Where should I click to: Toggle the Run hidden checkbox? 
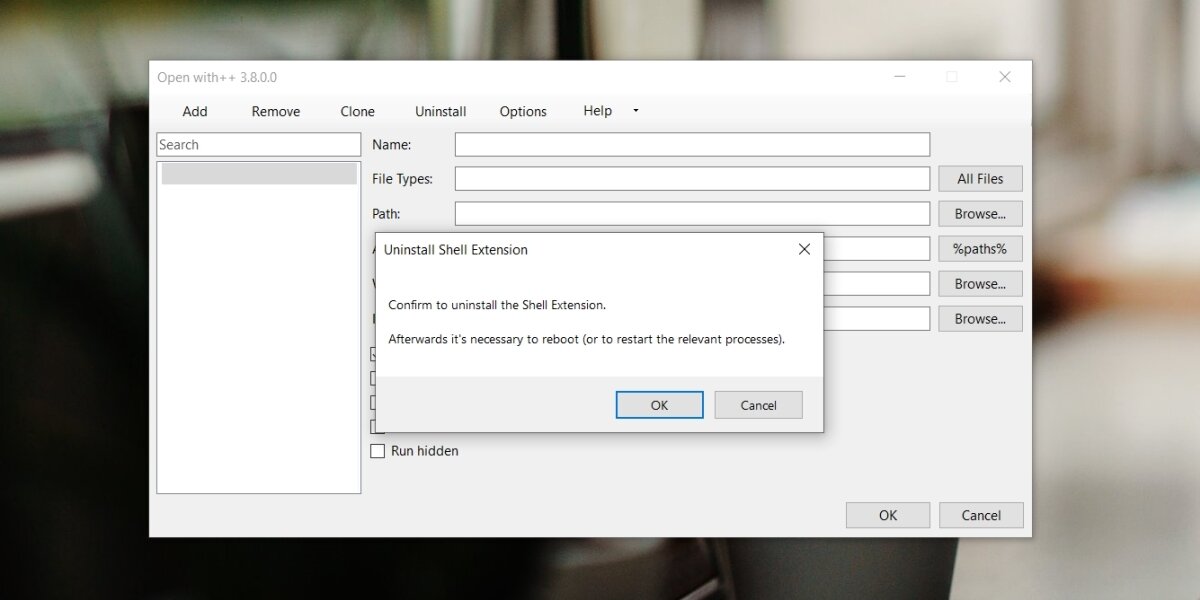378,451
